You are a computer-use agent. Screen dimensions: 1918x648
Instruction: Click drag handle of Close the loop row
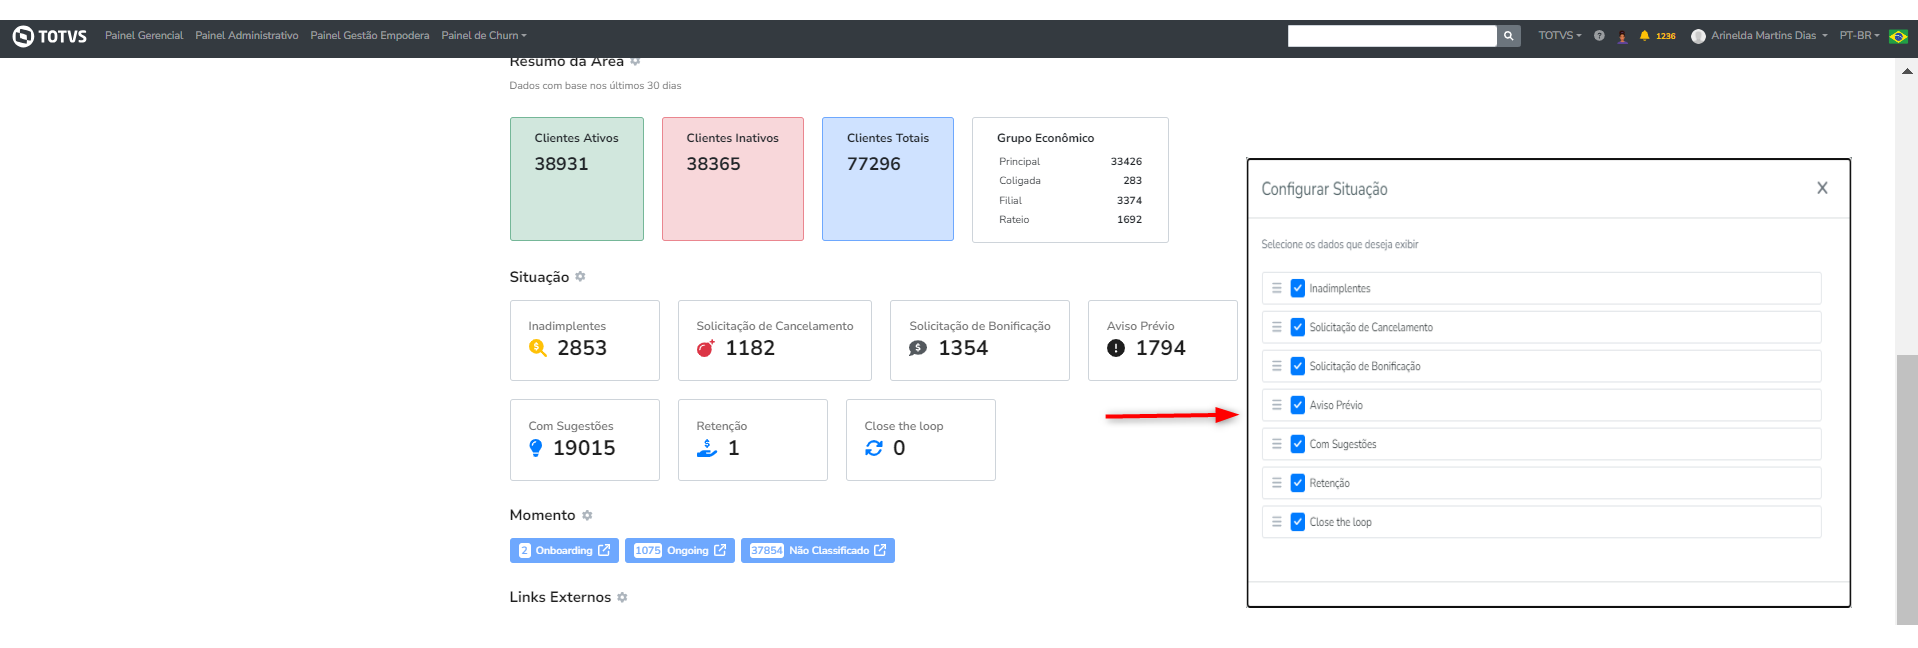(1277, 522)
